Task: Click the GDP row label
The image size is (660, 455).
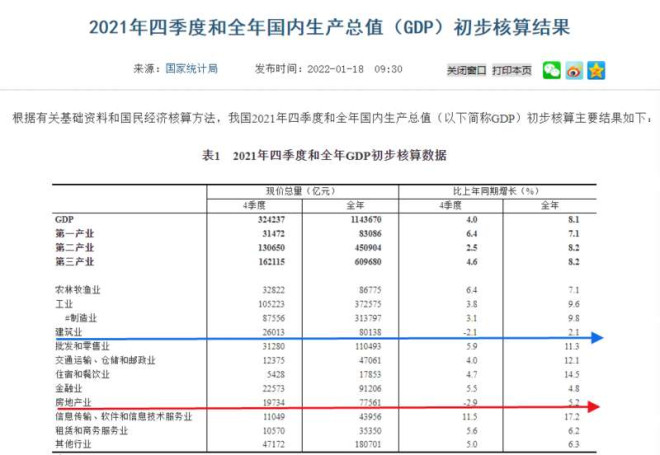Action: coord(64,219)
